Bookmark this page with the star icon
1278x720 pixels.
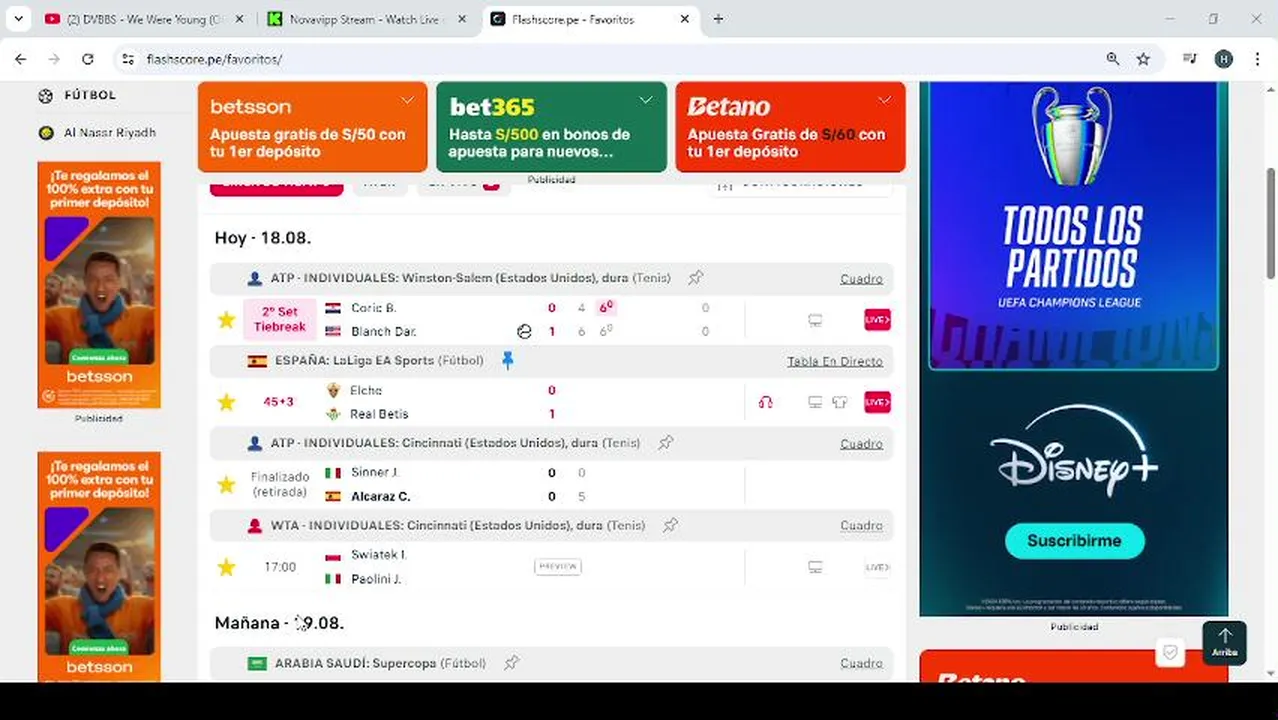(1143, 59)
